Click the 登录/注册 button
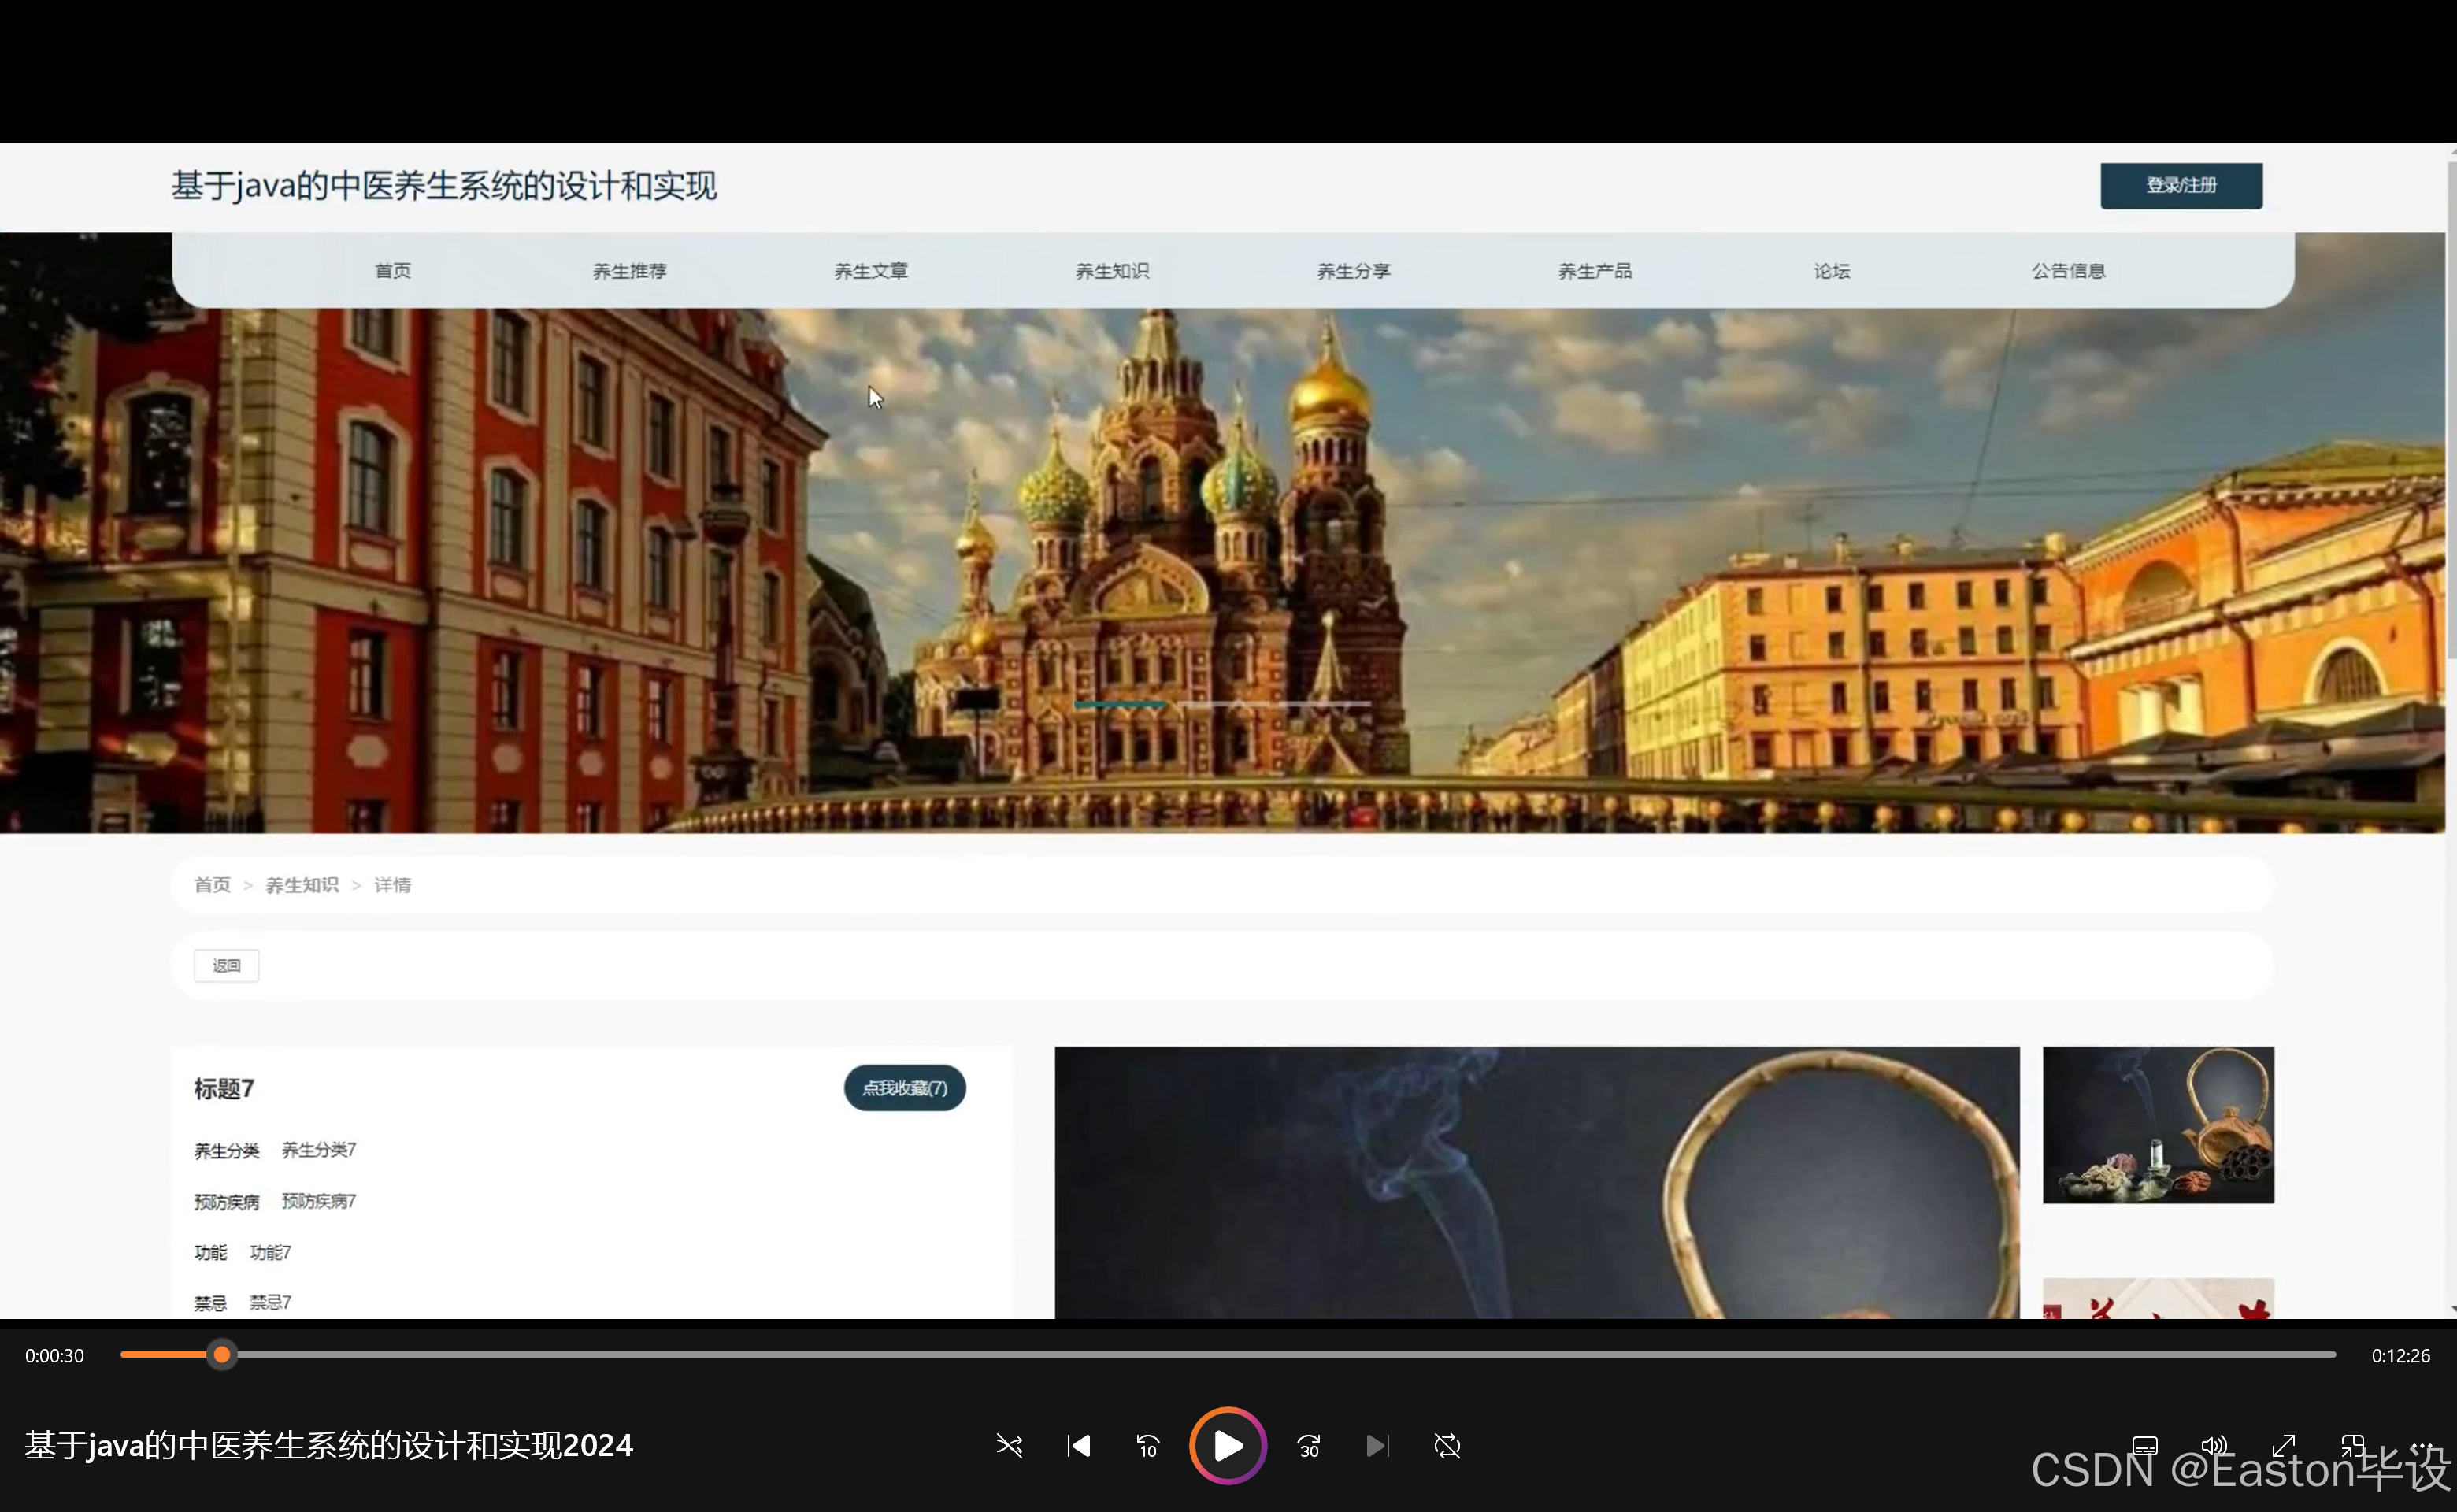This screenshot has height=1512, width=2457. point(2180,186)
